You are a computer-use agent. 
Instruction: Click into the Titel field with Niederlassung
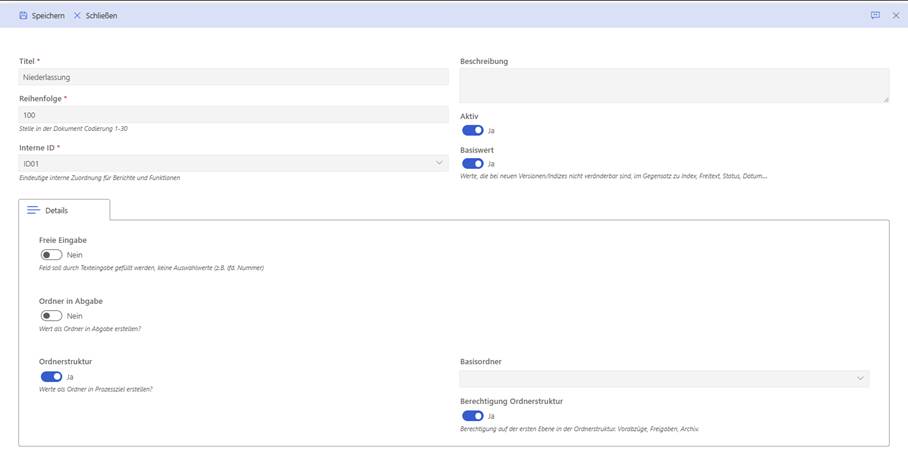point(233,77)
